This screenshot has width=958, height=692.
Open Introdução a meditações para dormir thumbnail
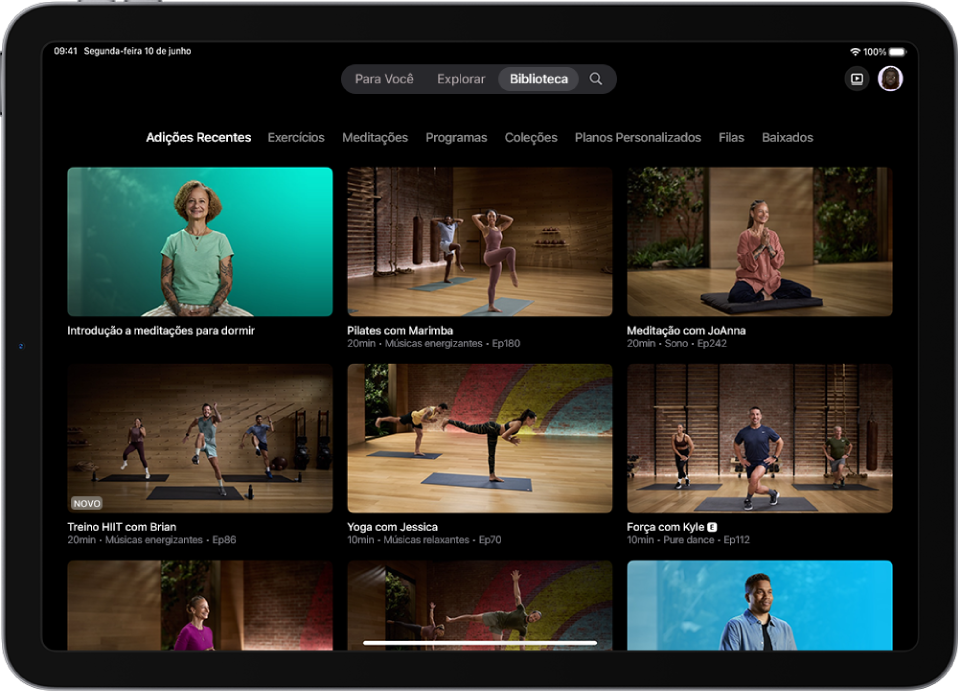[x=200, y=242]
